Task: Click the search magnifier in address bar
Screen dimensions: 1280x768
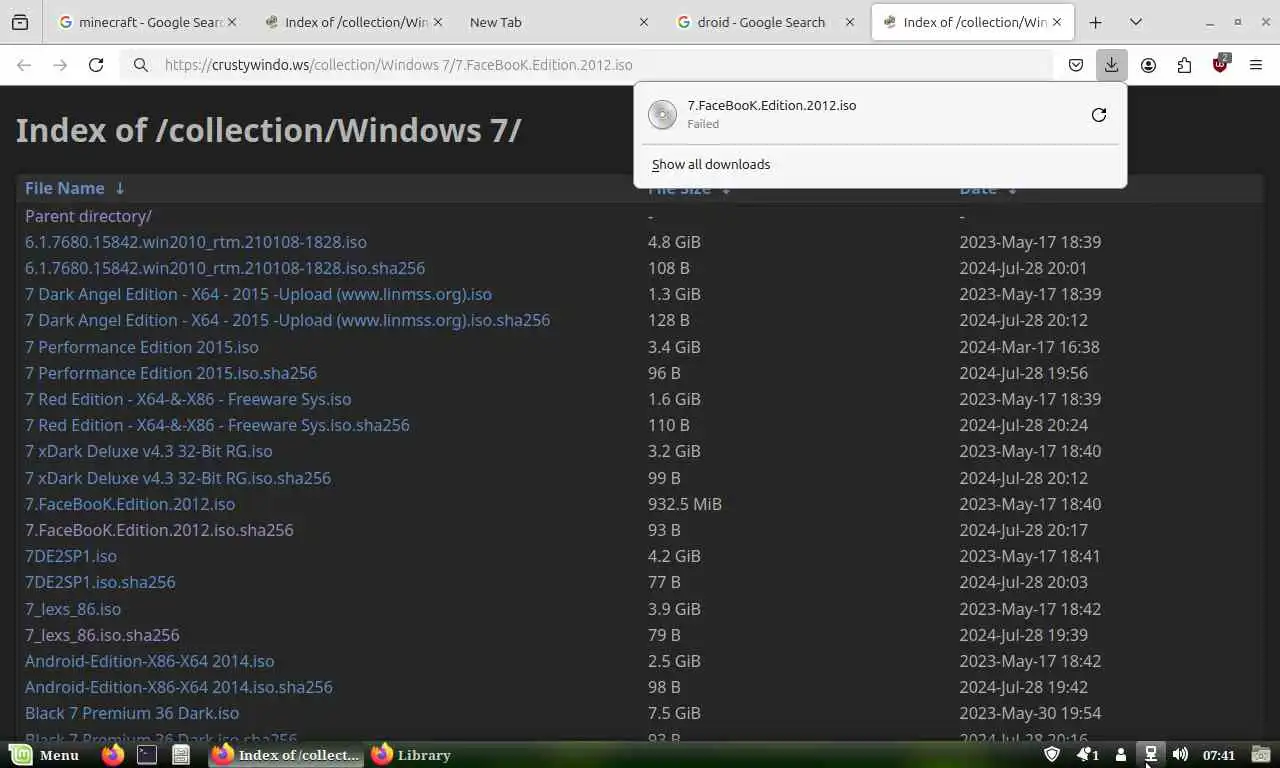Action: click(141, 65)
